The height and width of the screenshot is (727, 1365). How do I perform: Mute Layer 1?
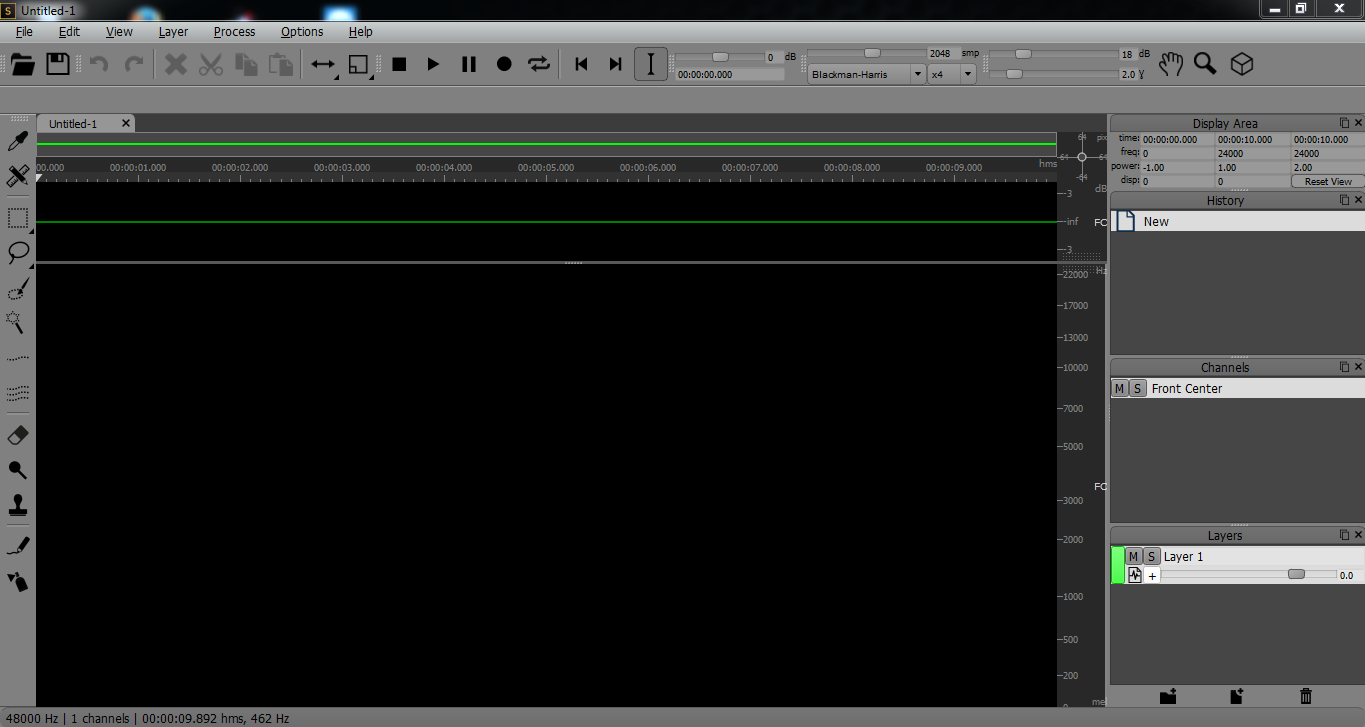coord(1133,556)
